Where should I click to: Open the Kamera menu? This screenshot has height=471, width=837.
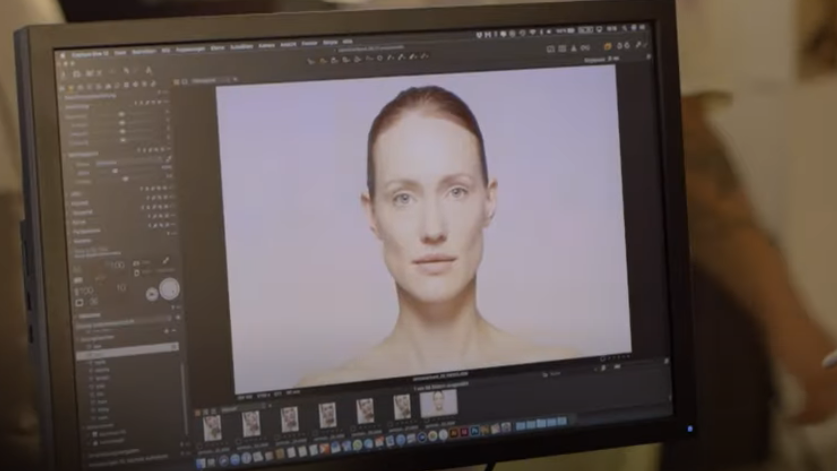point(266,46)
